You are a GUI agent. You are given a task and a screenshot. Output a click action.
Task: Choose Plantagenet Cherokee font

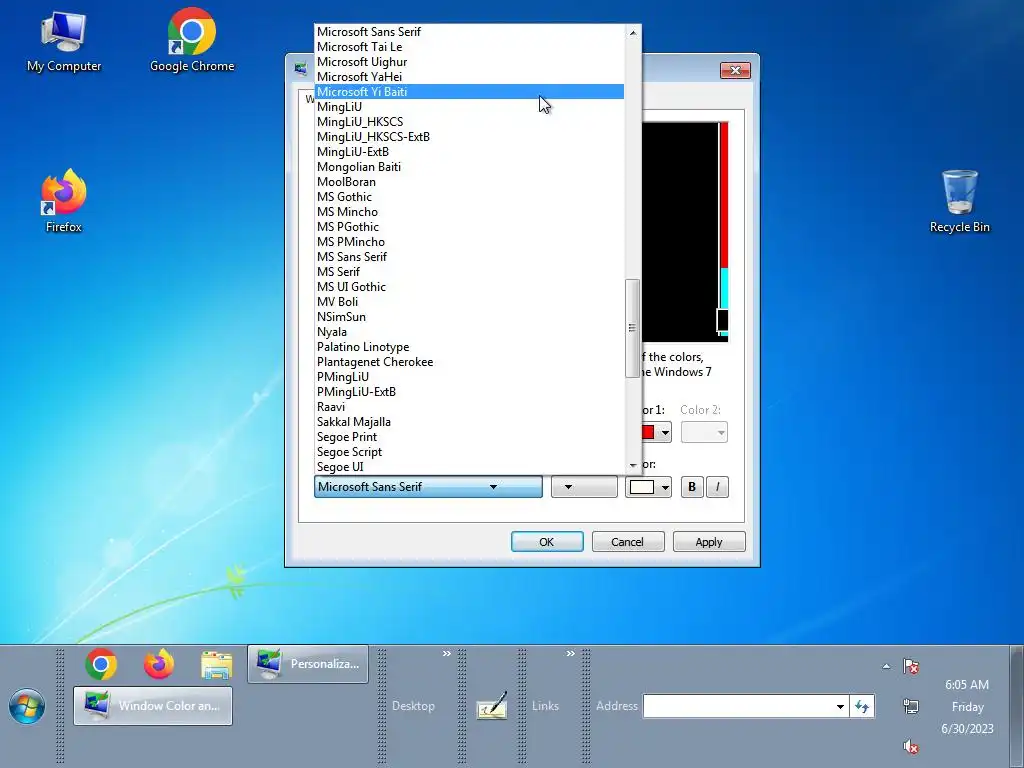tap(469, 362)
